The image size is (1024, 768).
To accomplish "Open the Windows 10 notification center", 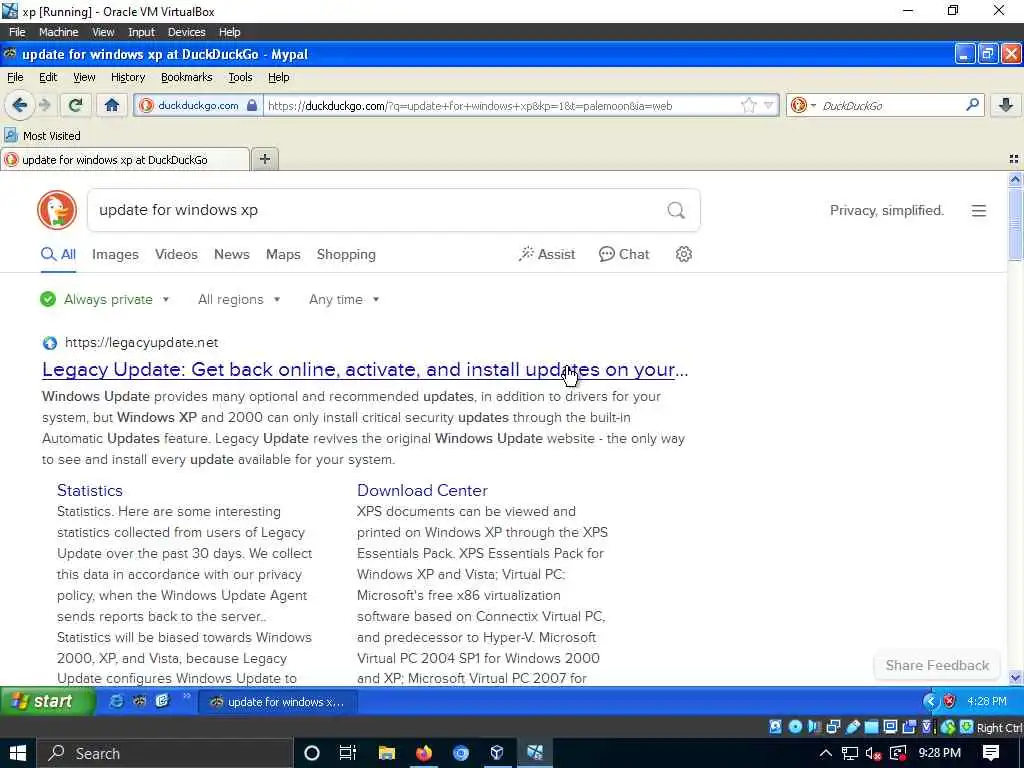I will [991, 753].
